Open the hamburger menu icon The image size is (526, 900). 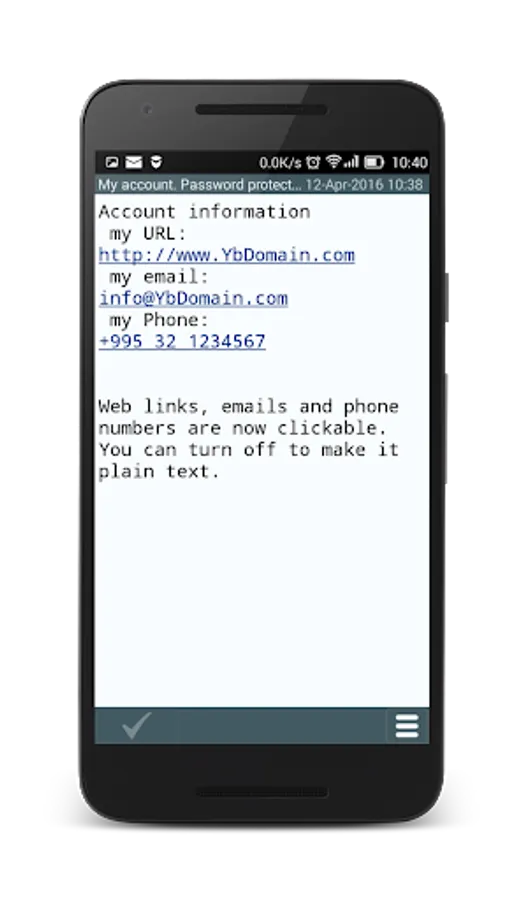pyautogui.click(x=407, y=726)
